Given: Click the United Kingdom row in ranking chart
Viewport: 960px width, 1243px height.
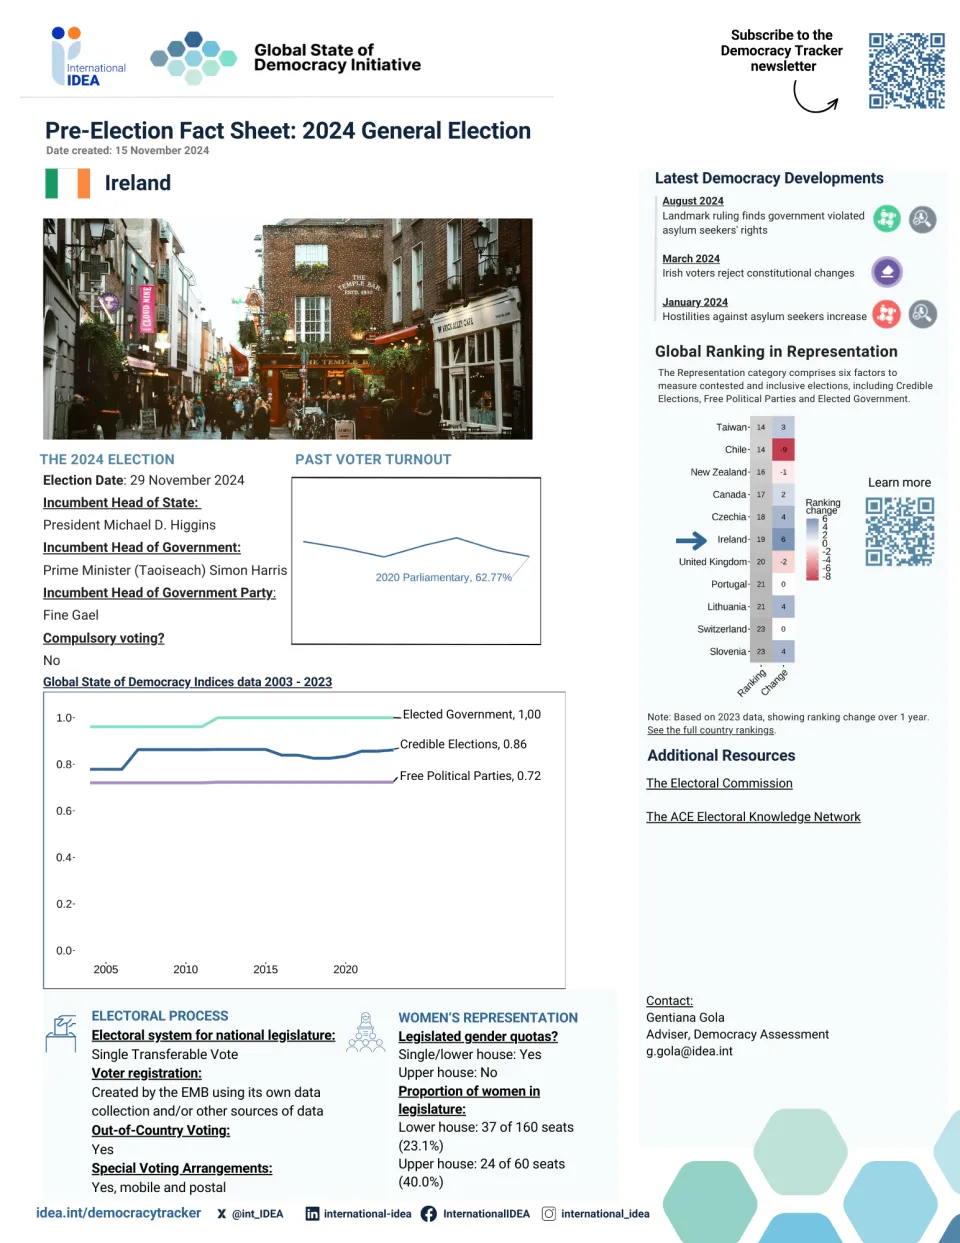Looking at the screenshot, I should (736, 562).
